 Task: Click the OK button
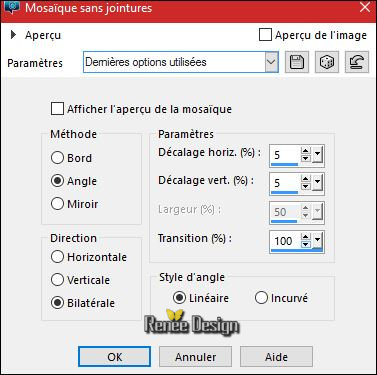[114, 357]
